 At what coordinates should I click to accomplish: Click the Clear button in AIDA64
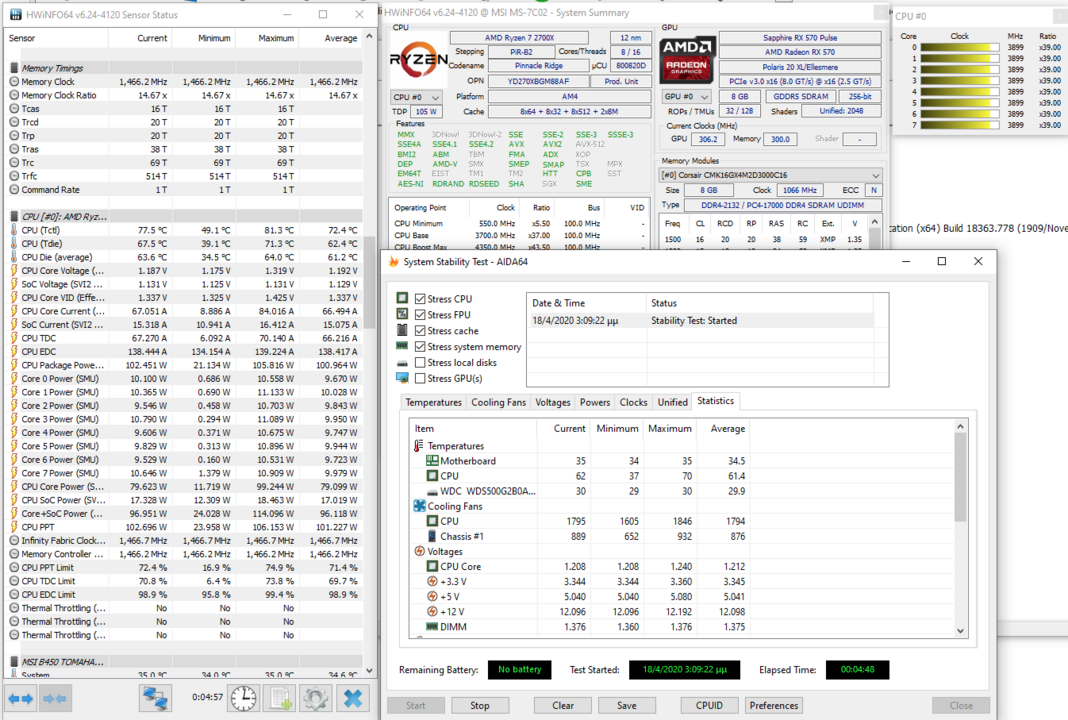tap(563, 705)
